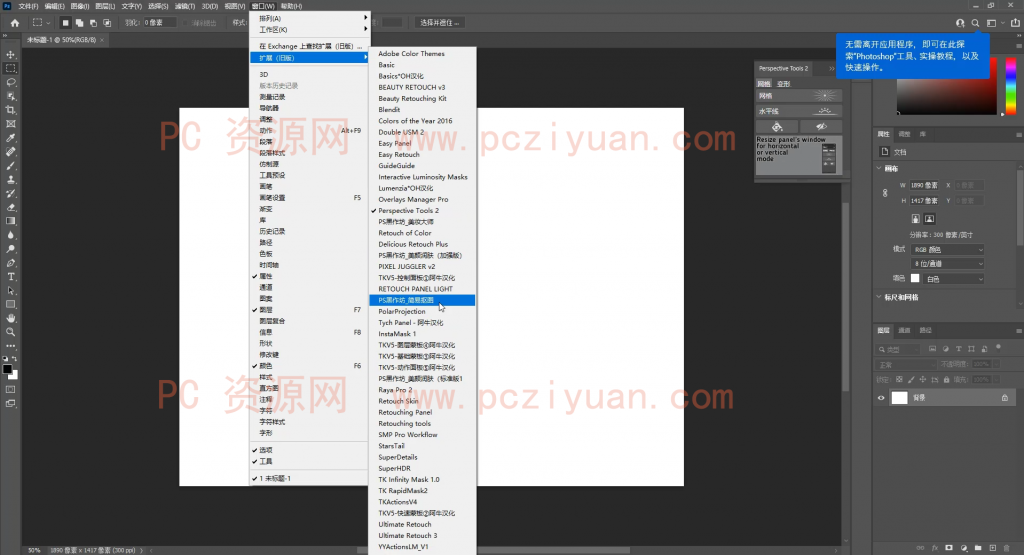The height and width of the screenshot is (555, 1024).
Task: Click the add to selection mode icon
Action: [x=79, y=23]
